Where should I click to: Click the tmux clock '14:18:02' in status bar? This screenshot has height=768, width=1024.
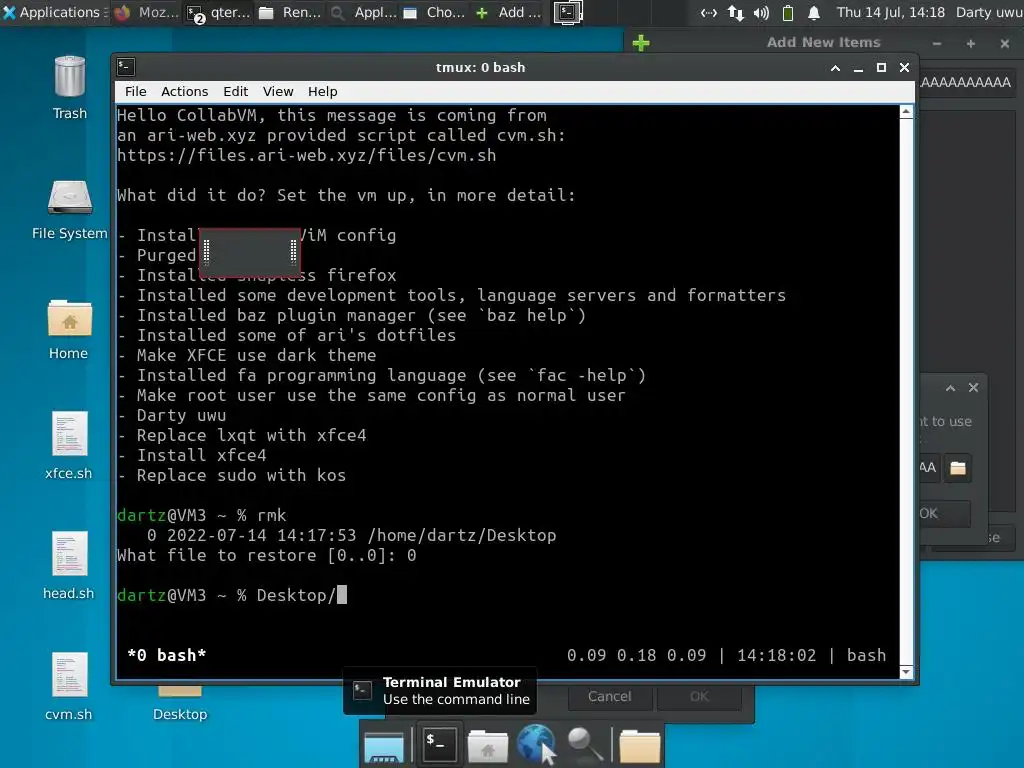776,655
